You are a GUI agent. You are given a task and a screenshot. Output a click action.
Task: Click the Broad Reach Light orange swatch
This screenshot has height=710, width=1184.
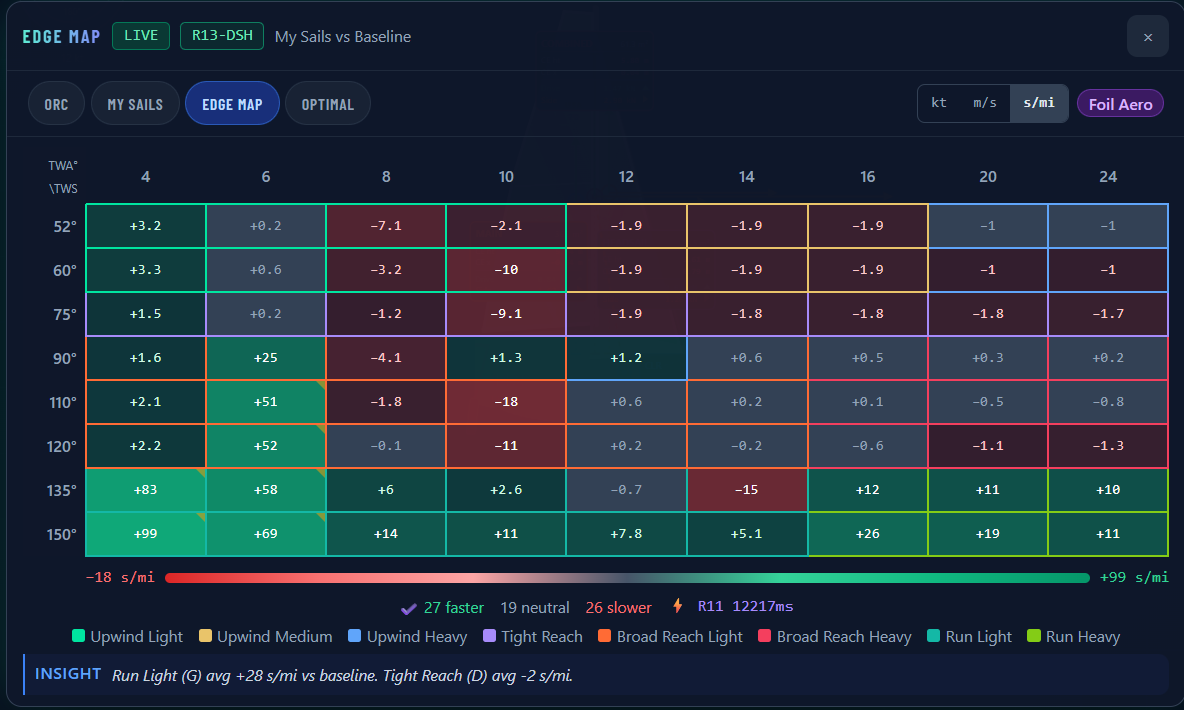(x=604, y=636)
